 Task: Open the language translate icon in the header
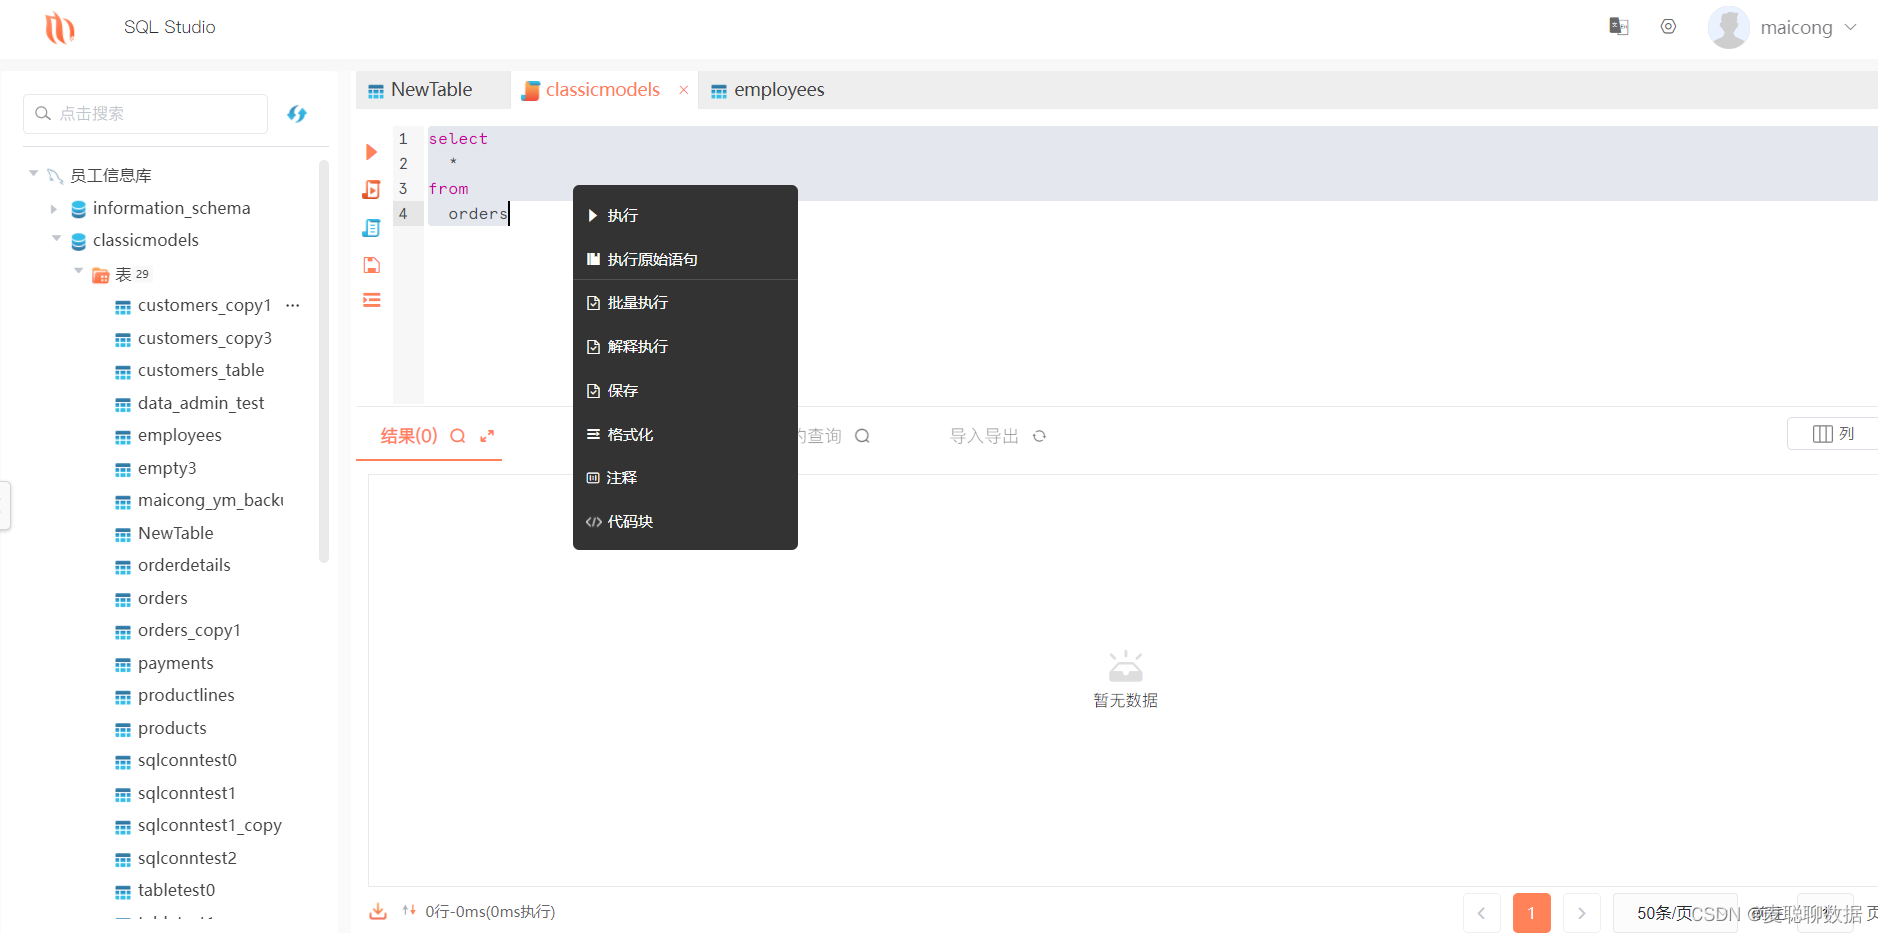pos(1618,27)
